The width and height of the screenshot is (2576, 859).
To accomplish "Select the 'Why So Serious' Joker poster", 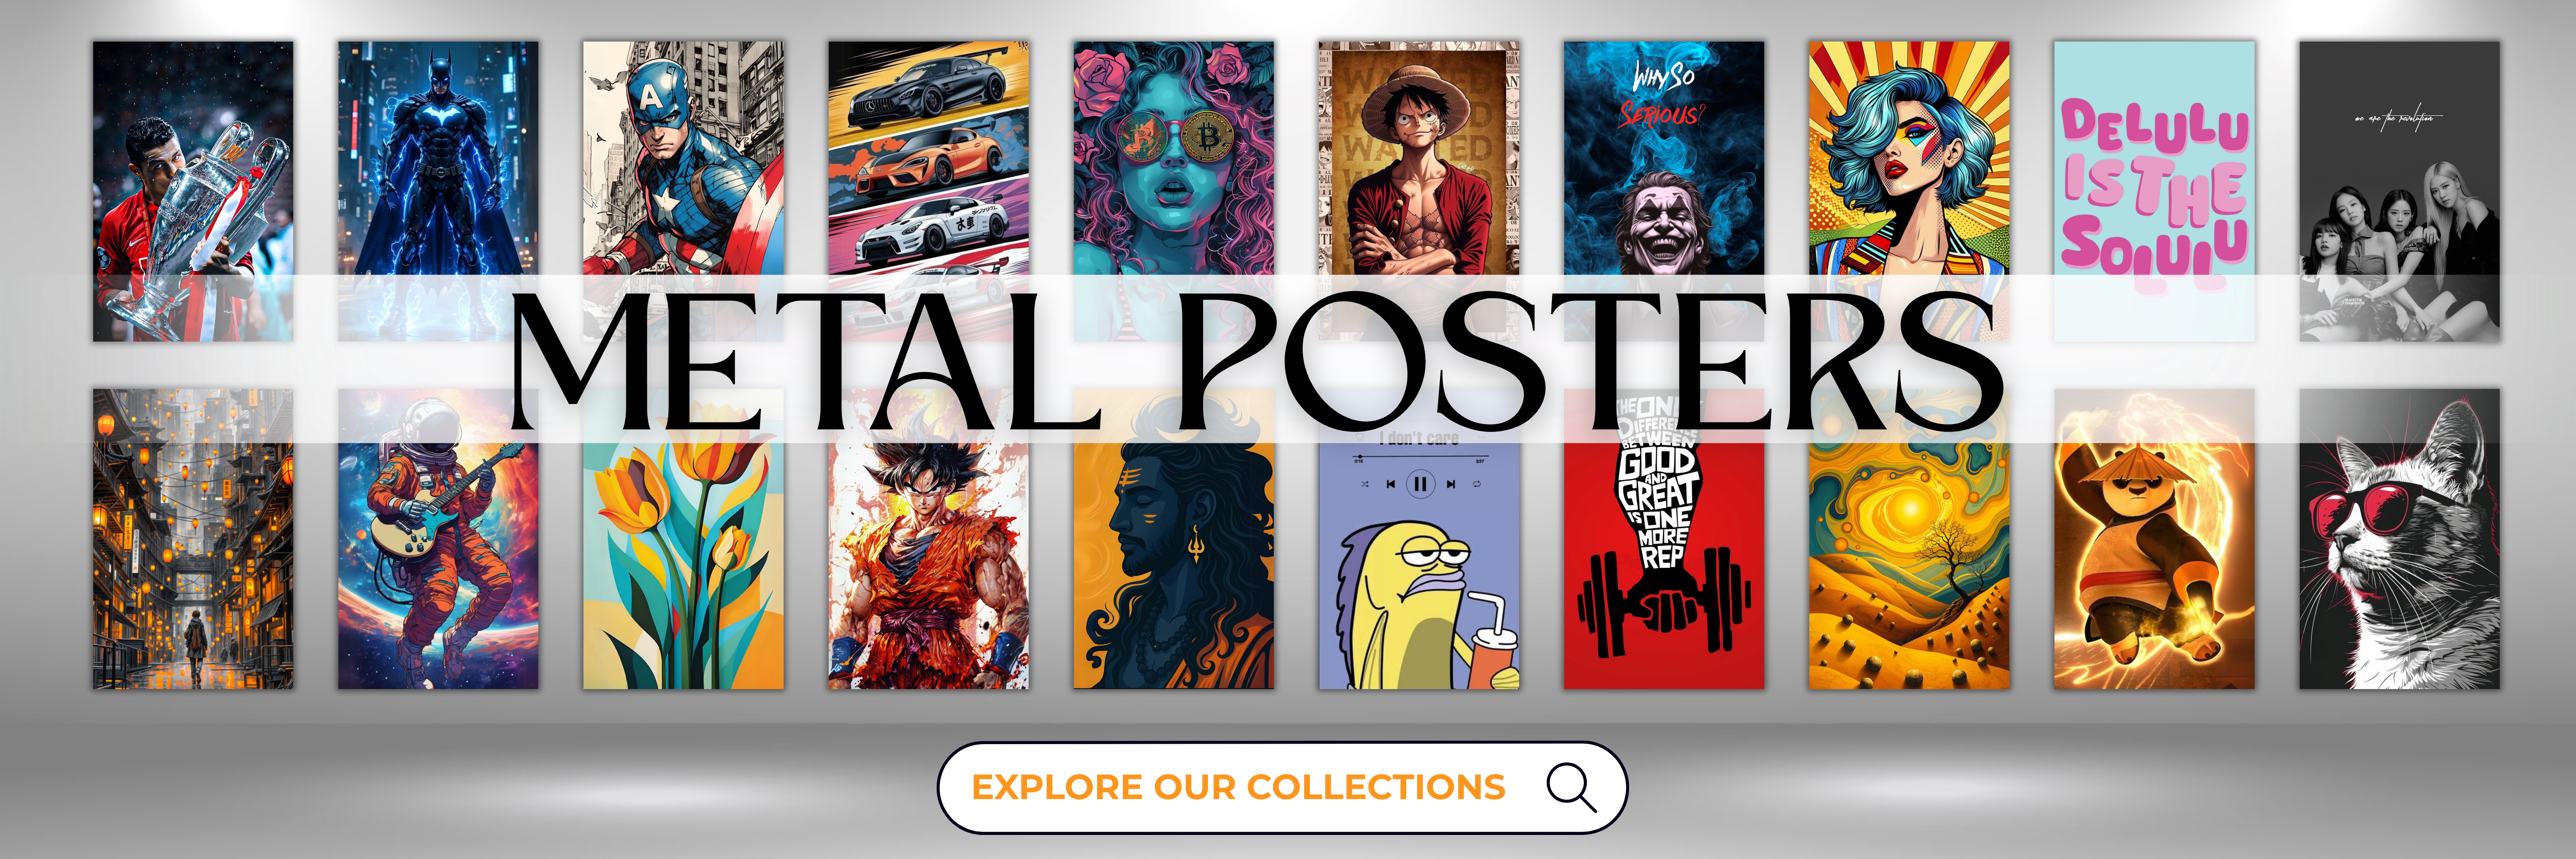I will point(1664,191).
